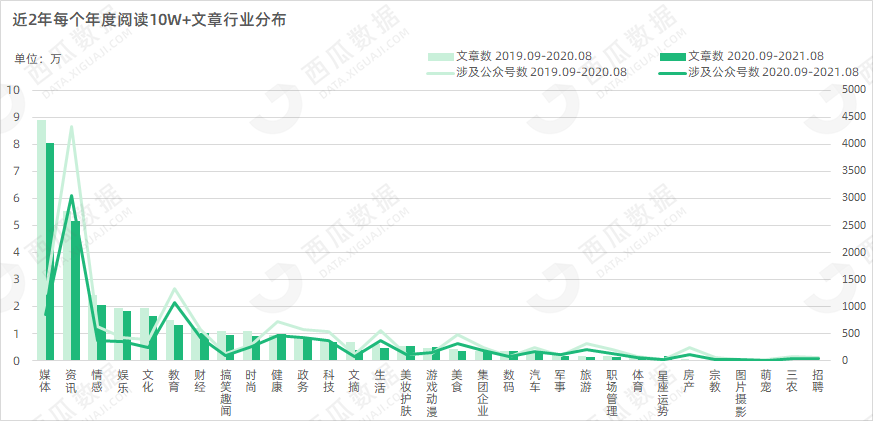The height and width of the screenshot is (421, 873).
Task: Select the 萌宠 category axis label
Action: point(767,381)
